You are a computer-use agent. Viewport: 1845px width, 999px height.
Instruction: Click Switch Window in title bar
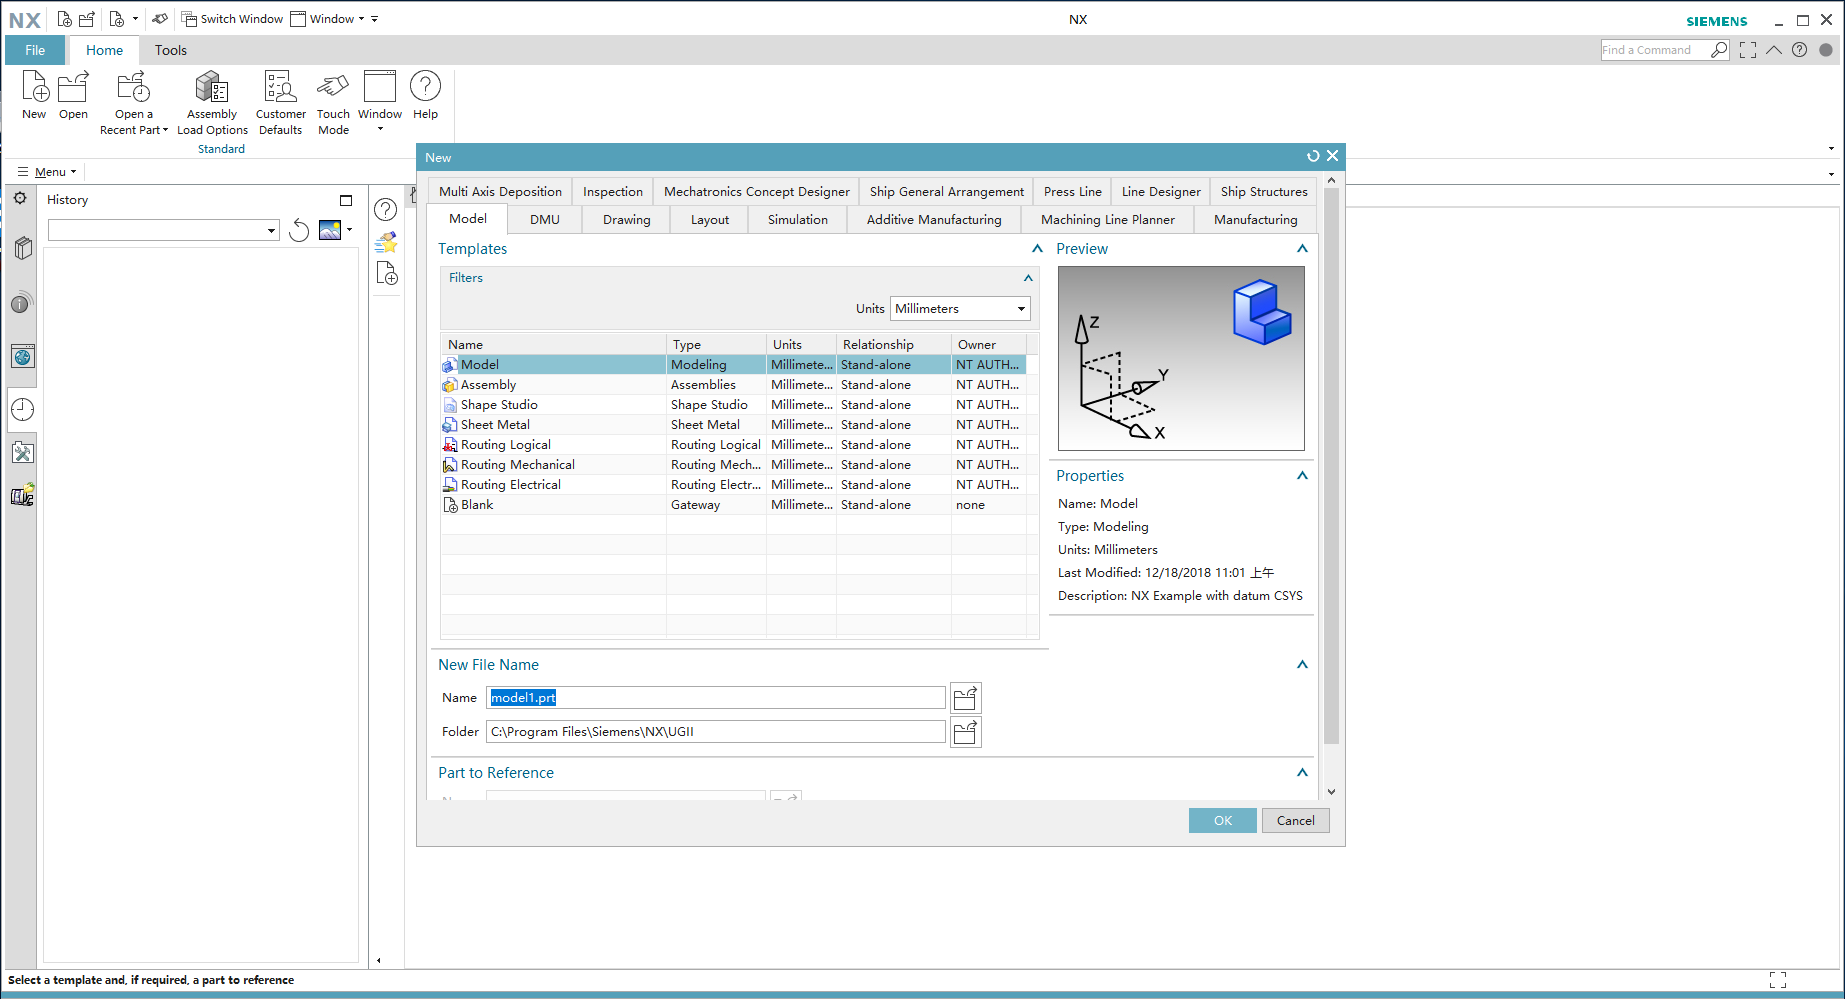coord(232,19)
